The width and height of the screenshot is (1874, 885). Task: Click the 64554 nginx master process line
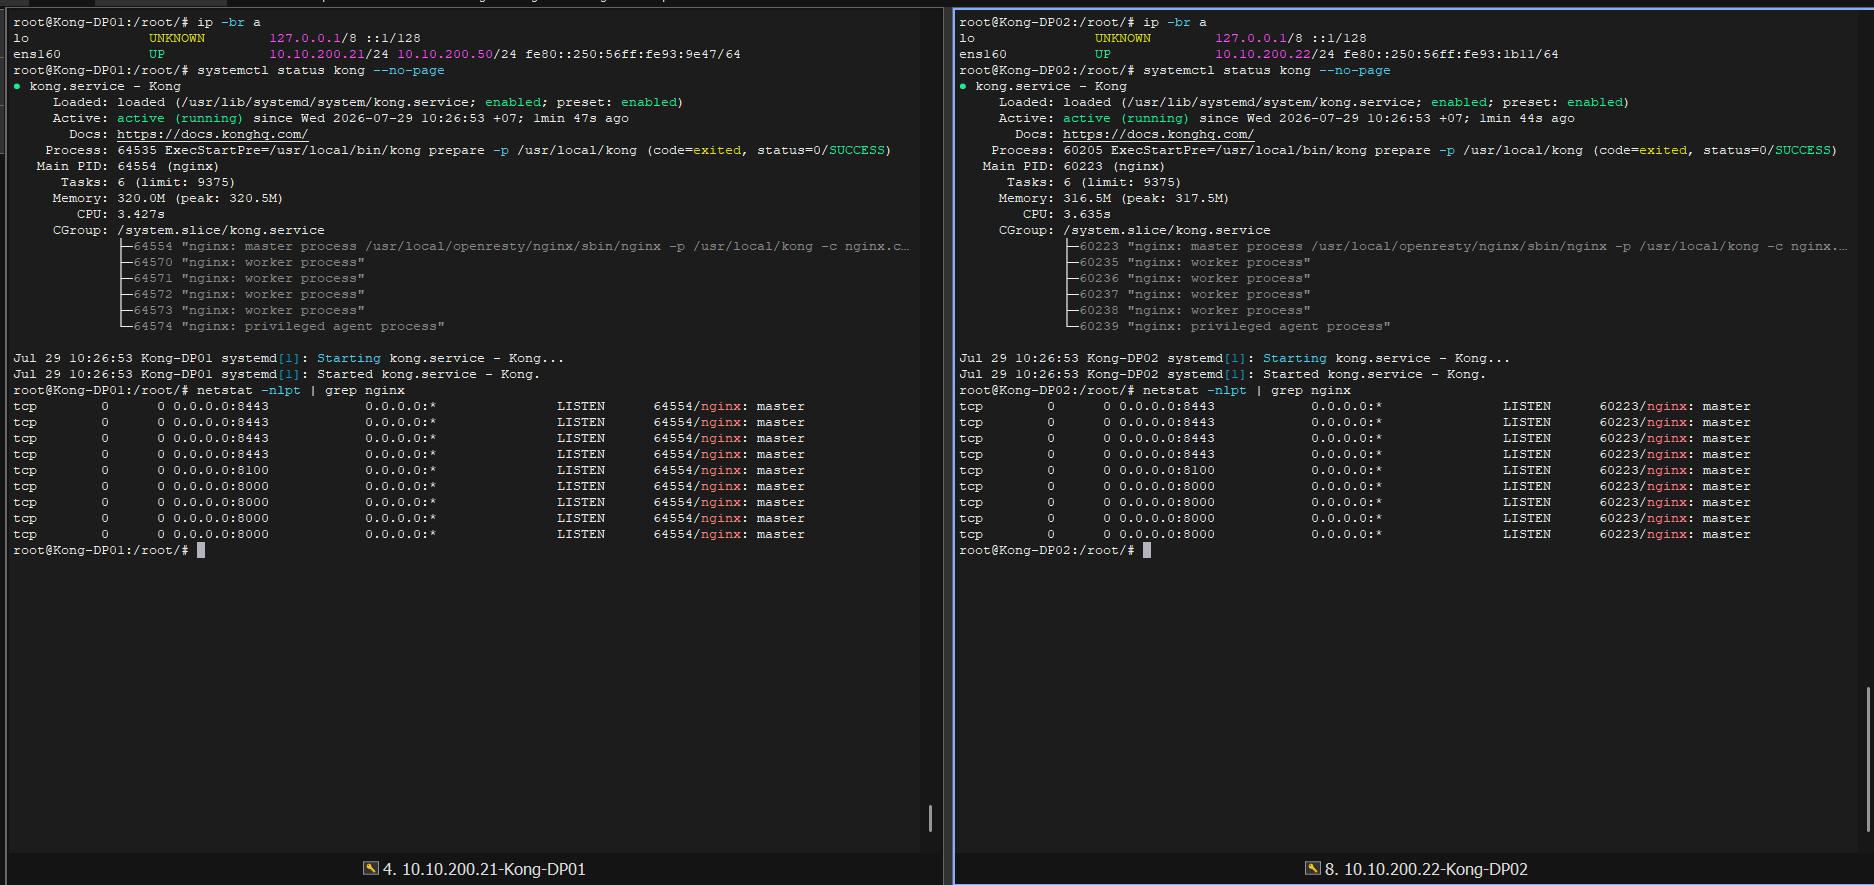point(521,246)
